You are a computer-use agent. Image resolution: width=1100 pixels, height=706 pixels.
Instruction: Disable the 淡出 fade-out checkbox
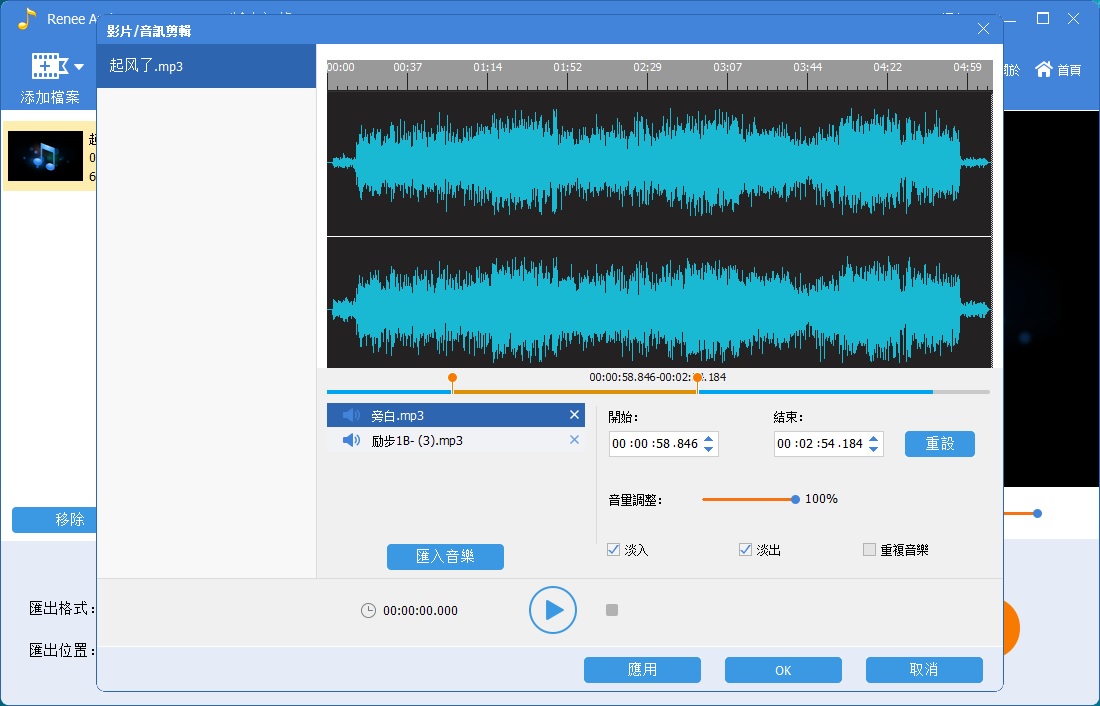[x=745, y=550]
